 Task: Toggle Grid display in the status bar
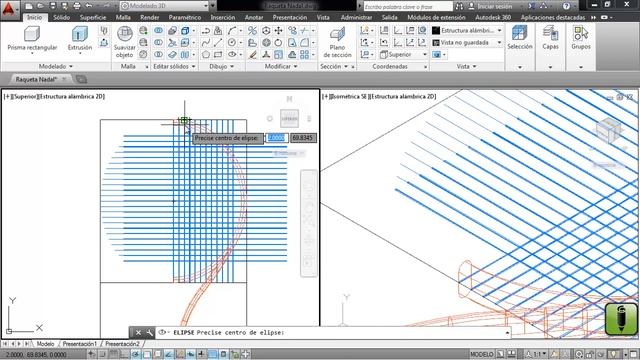pyautogui.click(x=113, y=354)
